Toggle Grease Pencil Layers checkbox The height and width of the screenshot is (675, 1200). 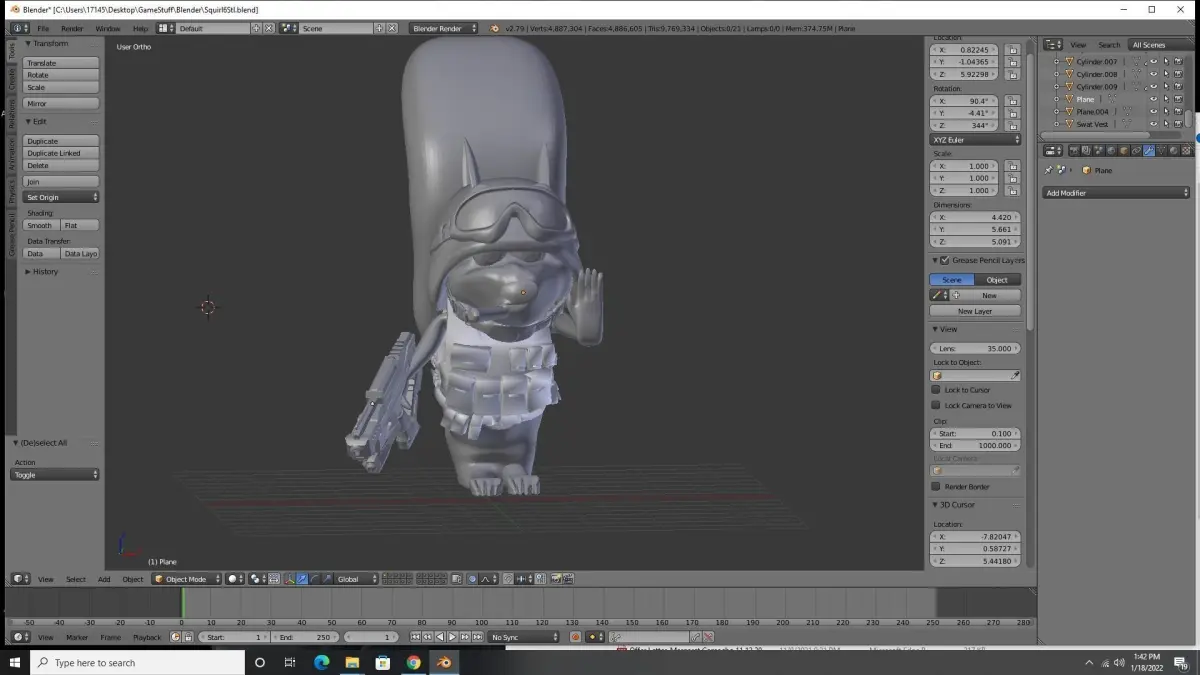pyautogui.click(x=945, y=260)
